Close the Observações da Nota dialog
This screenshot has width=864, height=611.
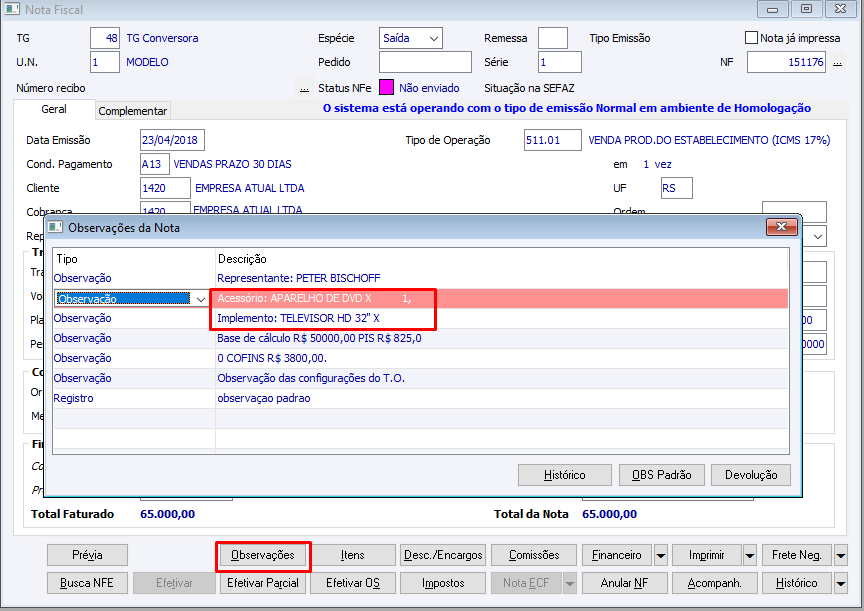[x=781, y=227]
